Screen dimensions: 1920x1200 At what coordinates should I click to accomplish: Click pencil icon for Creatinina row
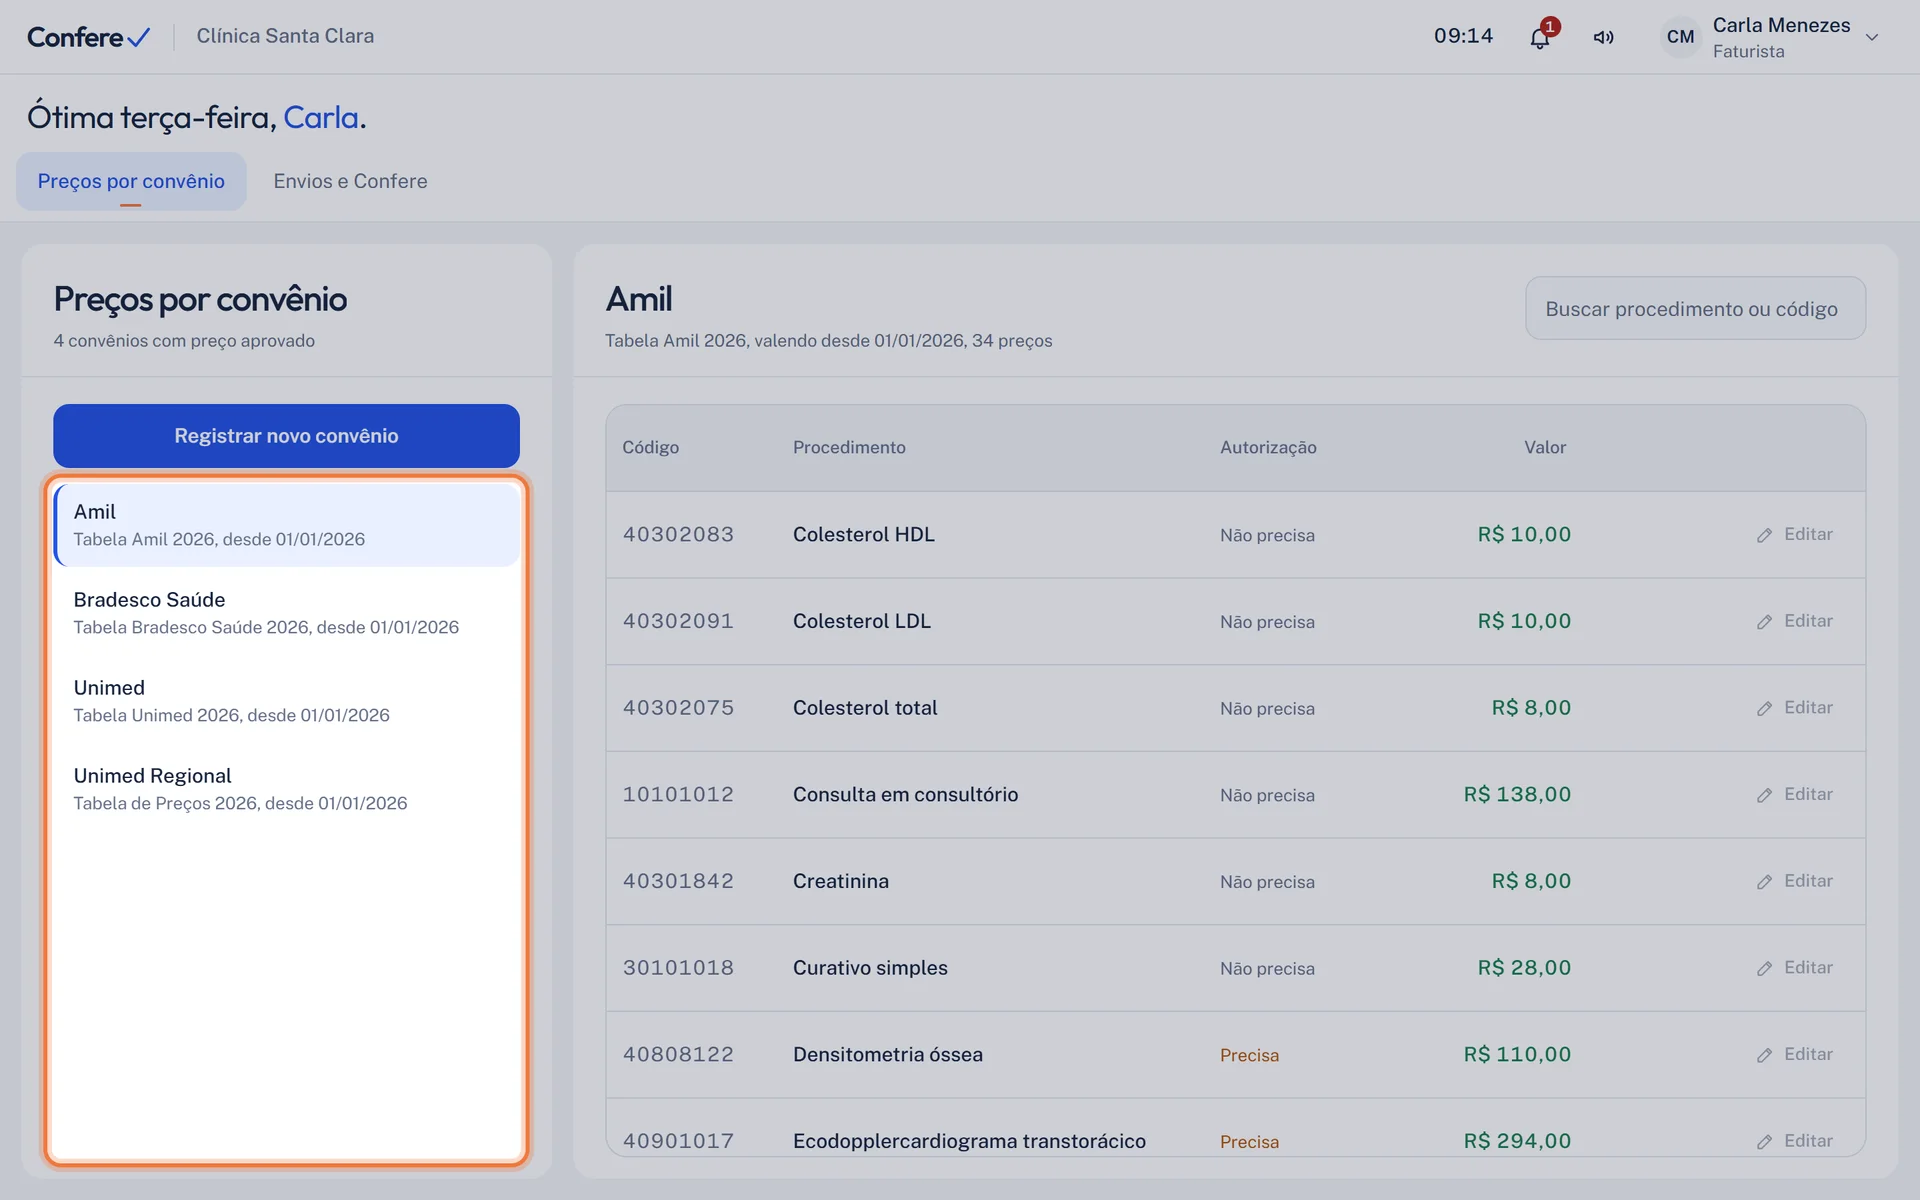[1764, 882]
